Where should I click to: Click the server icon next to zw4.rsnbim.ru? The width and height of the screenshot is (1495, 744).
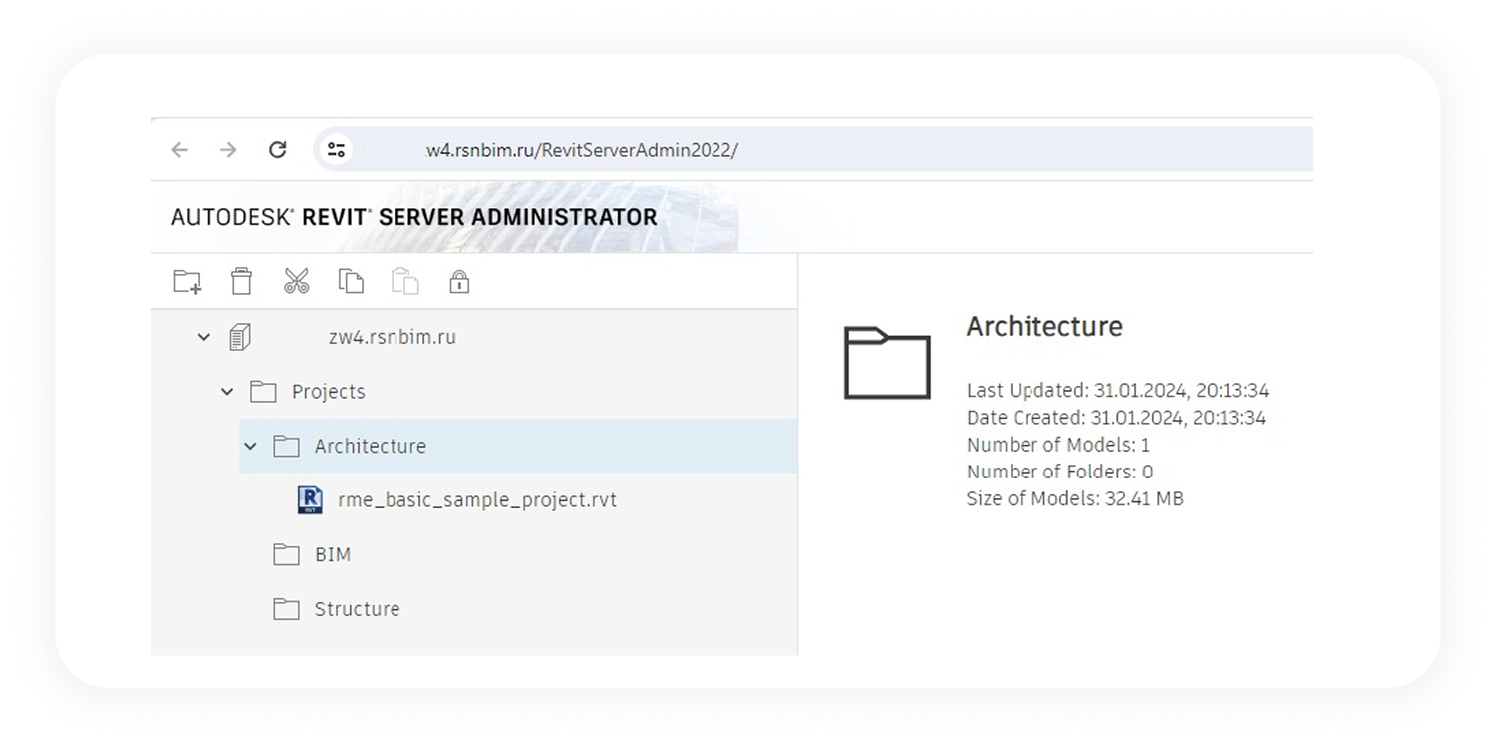pyautogui.click(x=239, y=337)
